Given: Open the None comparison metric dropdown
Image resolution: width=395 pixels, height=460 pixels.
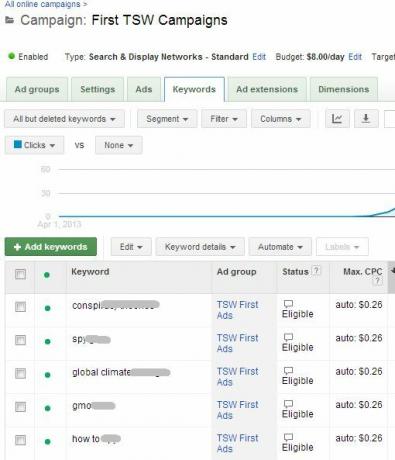Looking at the screenshot, I should click(119, 145).
